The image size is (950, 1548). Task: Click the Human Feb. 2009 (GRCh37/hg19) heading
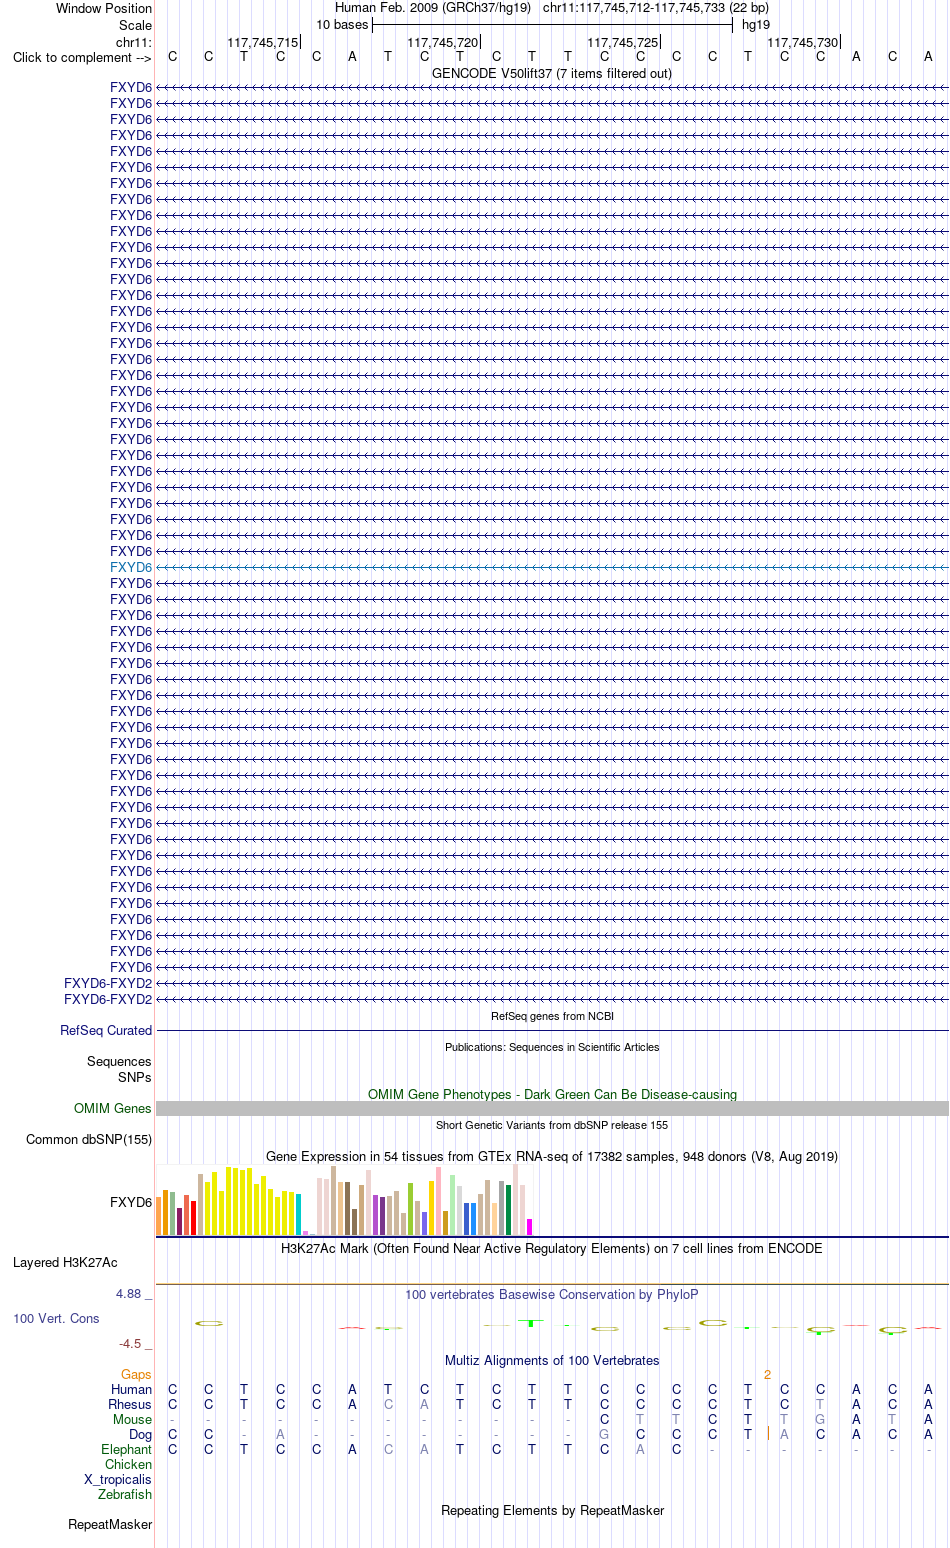(x=433, y=8)
